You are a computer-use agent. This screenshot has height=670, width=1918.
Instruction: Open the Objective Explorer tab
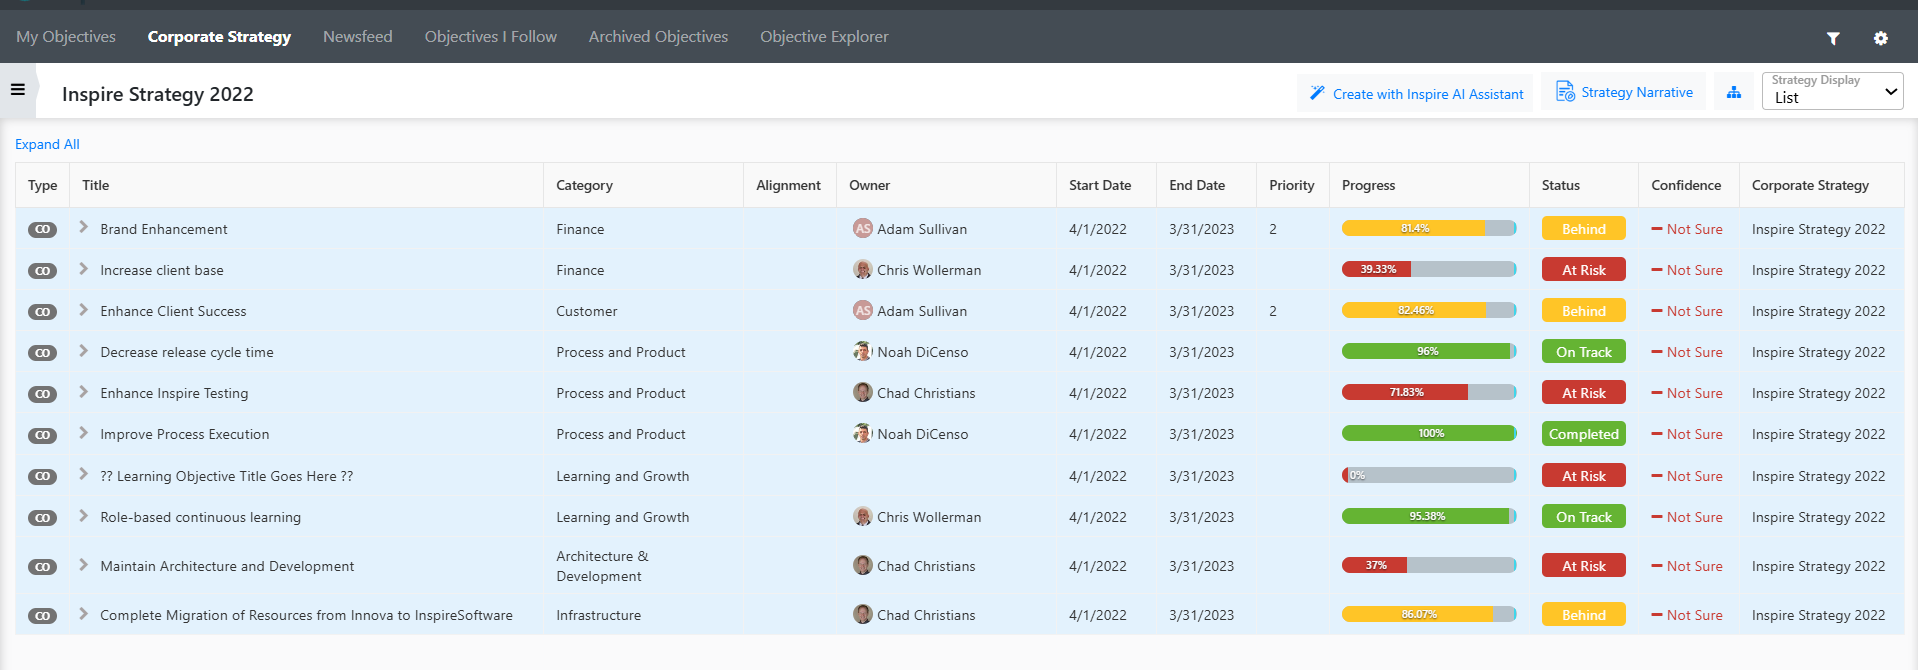[x=824, y=37]
